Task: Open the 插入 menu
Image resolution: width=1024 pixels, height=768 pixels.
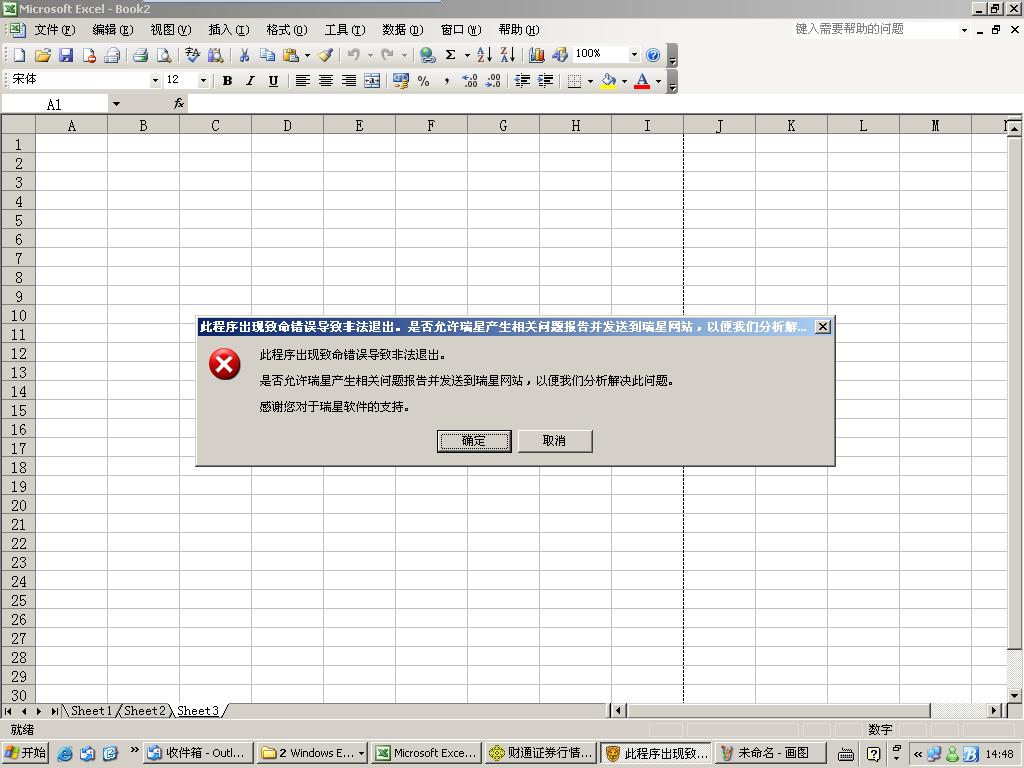Action: [x=229, y=29]
